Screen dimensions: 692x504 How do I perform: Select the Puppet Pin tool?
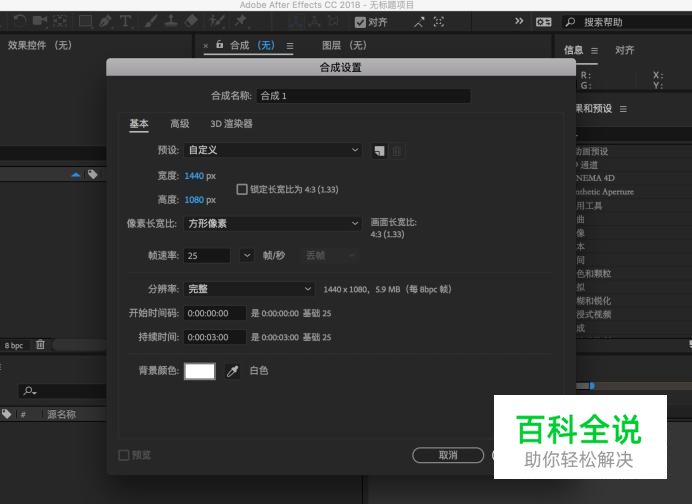point(241,21)
